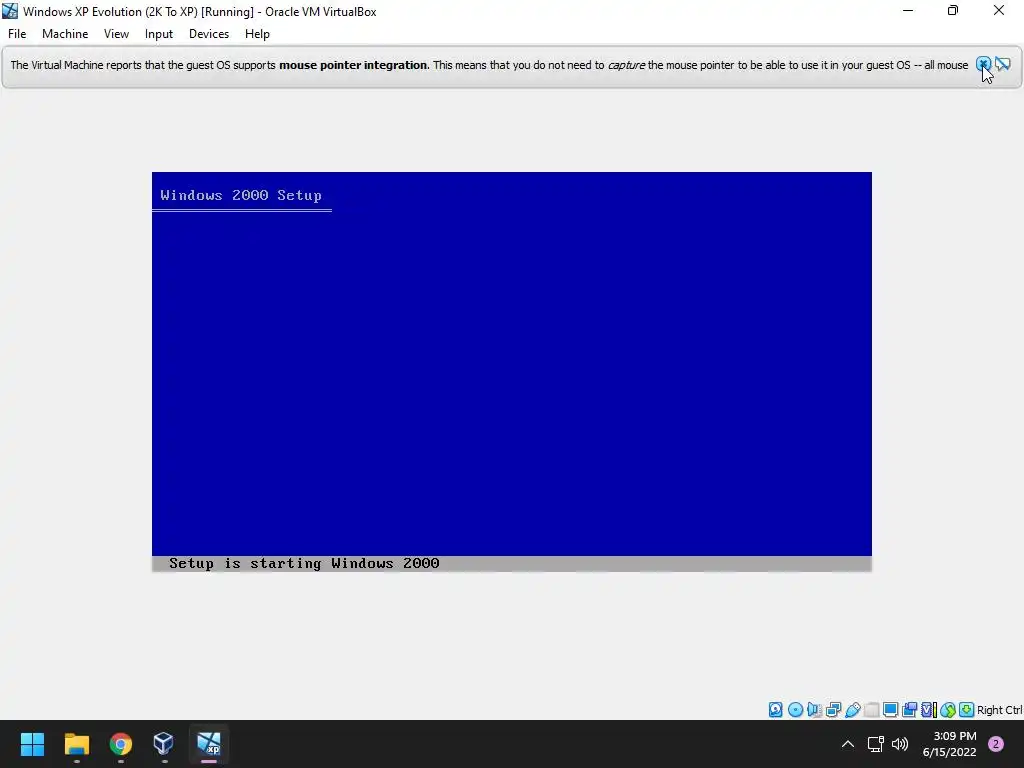Click the network adapters indicator

[x=833, y=709]
